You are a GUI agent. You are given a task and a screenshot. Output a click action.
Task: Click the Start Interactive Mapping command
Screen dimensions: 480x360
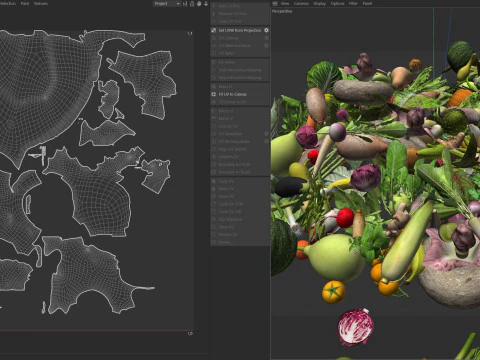240,70
